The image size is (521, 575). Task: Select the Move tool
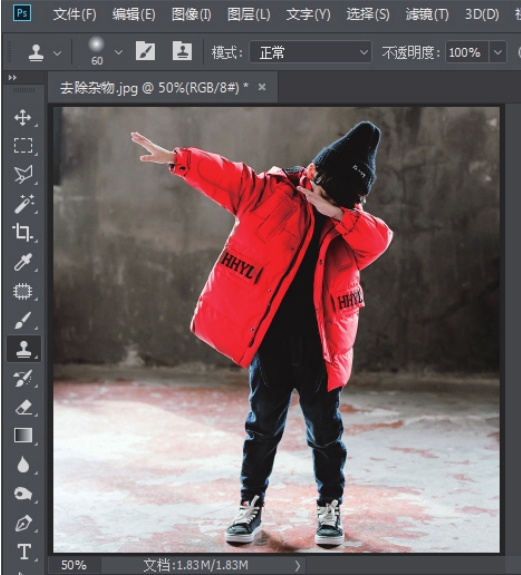click(x=23, y=118)
